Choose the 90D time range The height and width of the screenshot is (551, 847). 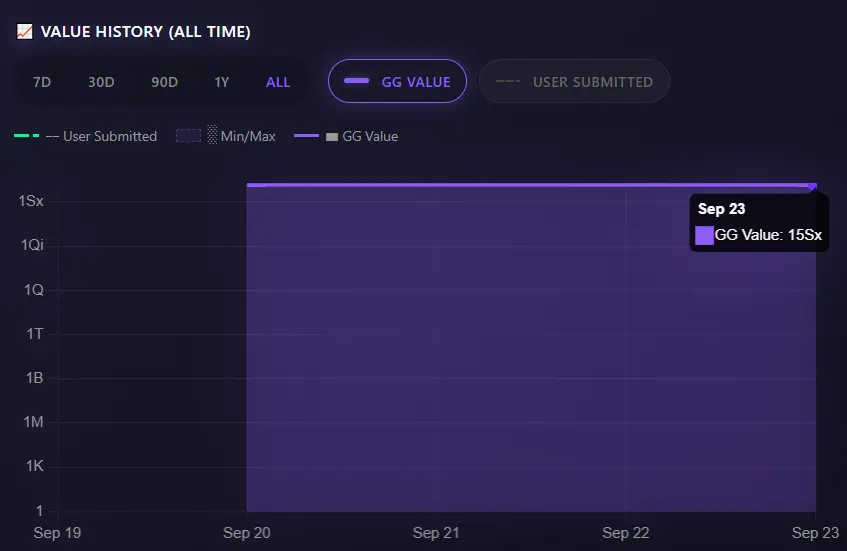click(x=164, y=82)
